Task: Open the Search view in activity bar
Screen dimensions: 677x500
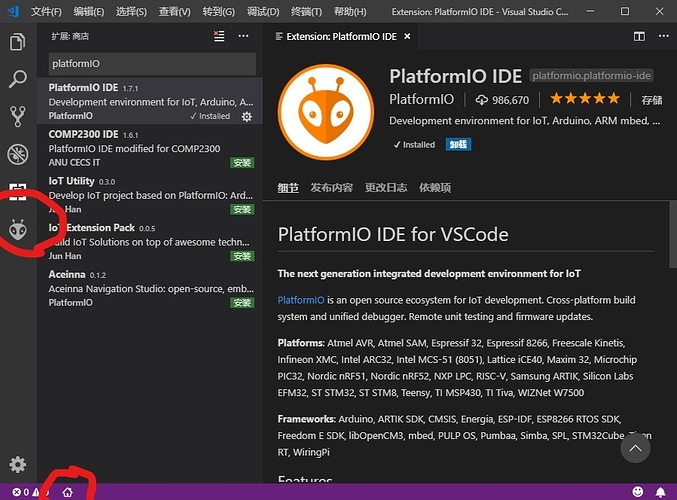Action: point(18,79)
